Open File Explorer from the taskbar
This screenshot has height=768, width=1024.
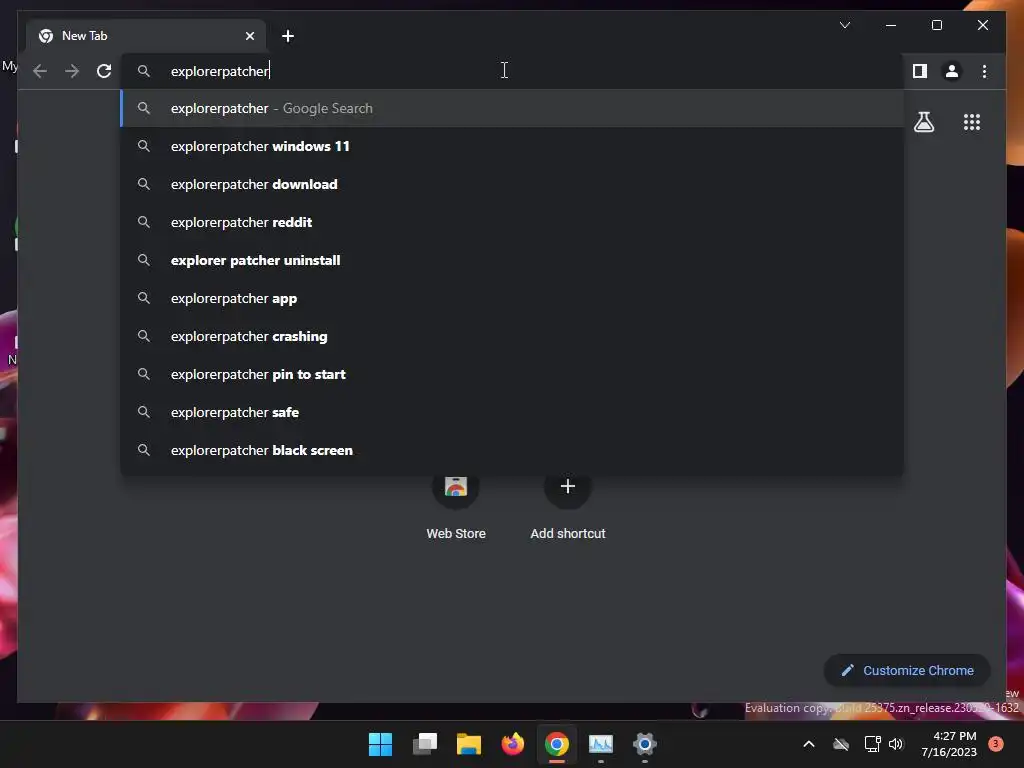tap(468, 744)
